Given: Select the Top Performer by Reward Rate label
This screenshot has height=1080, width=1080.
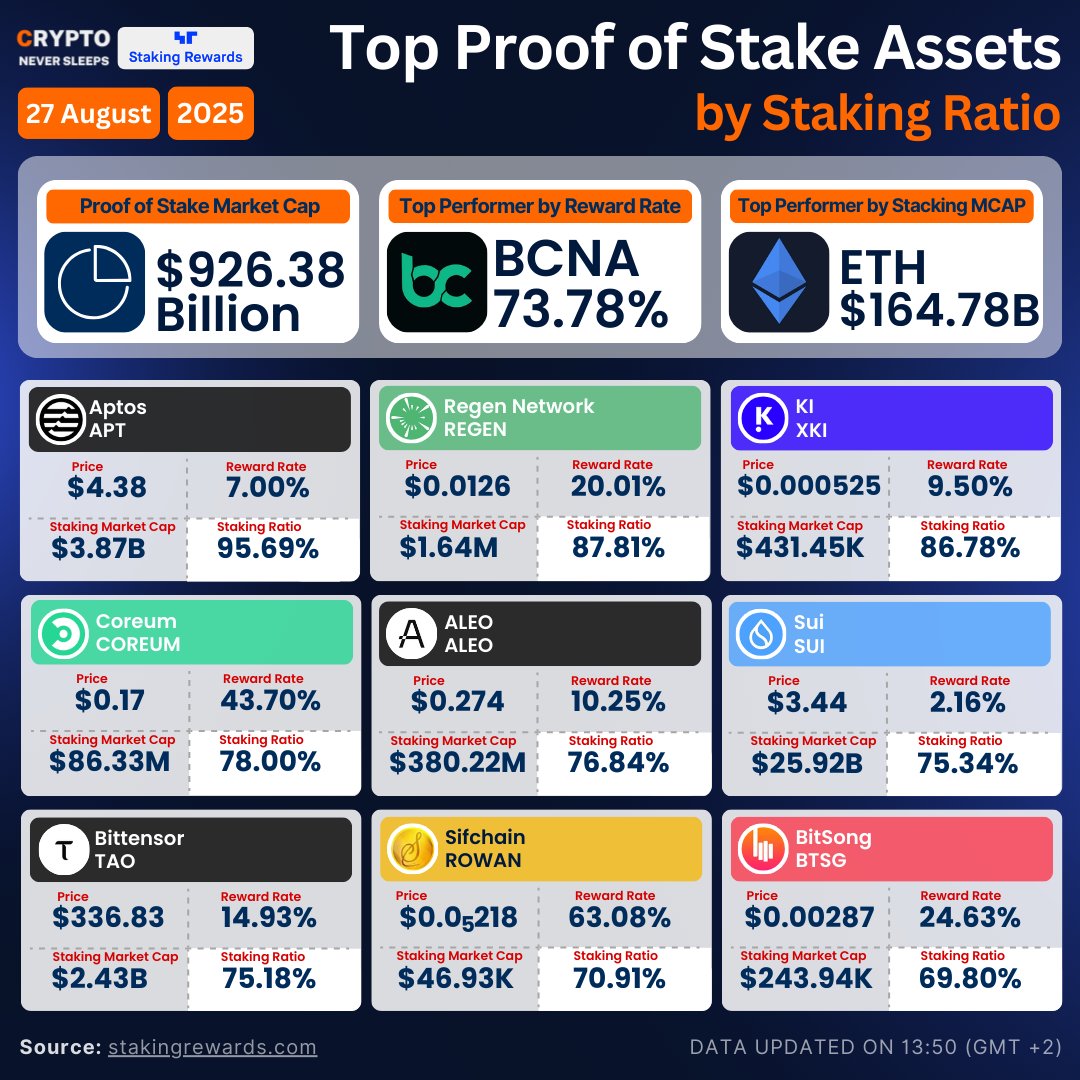Looking at the screenshot, I should [x=540, y=207].
